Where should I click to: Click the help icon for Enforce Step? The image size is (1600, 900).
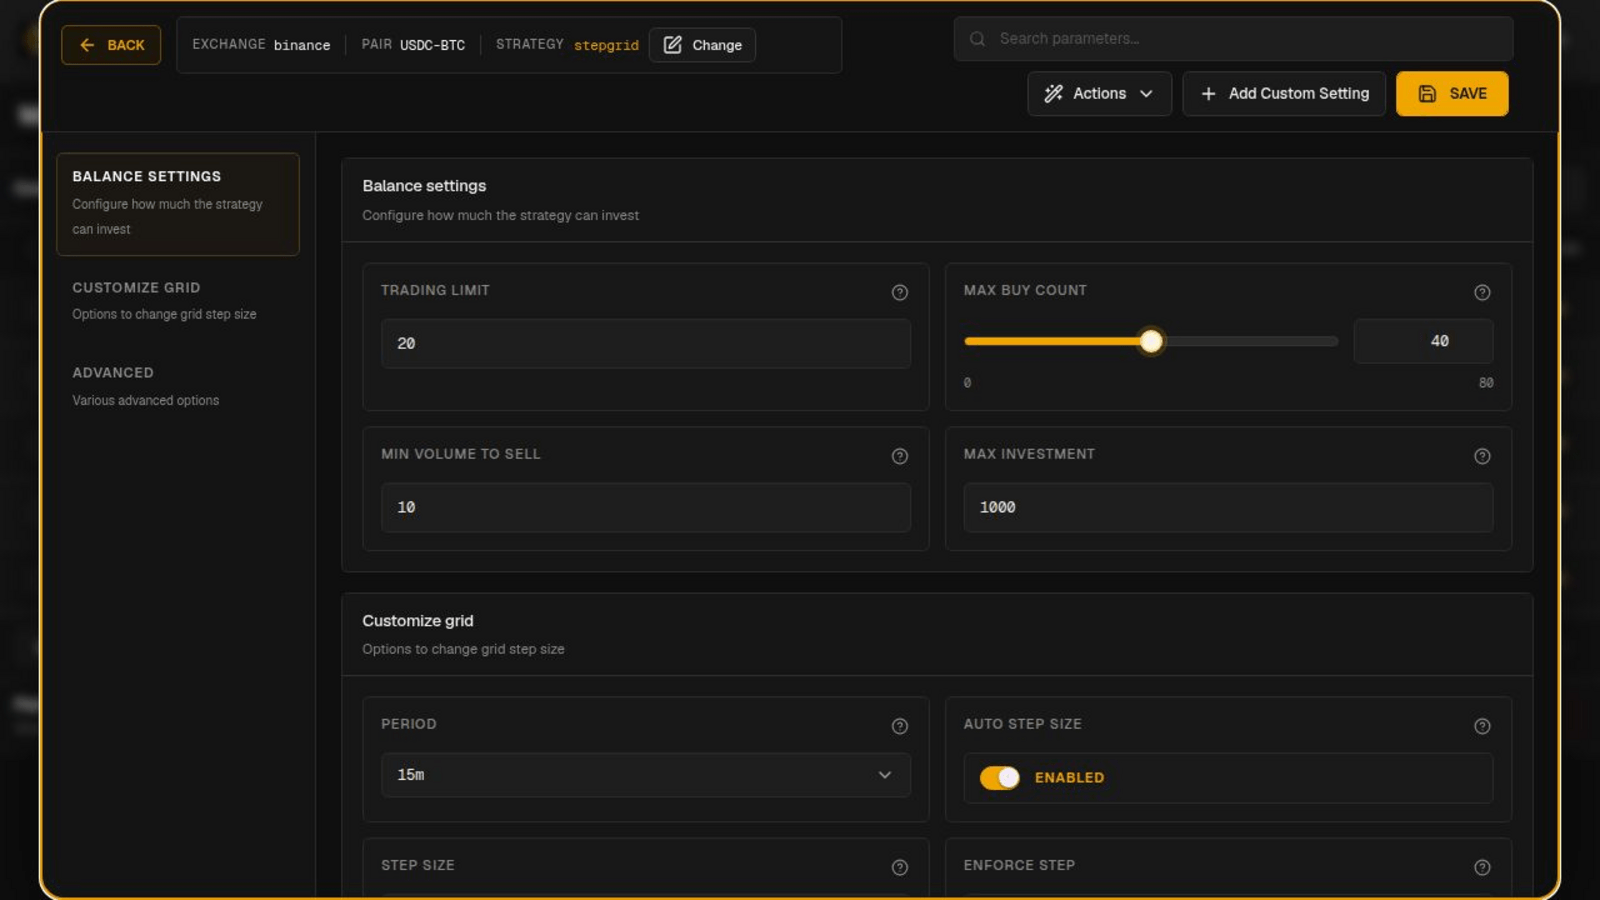(x=1482, y=867)
